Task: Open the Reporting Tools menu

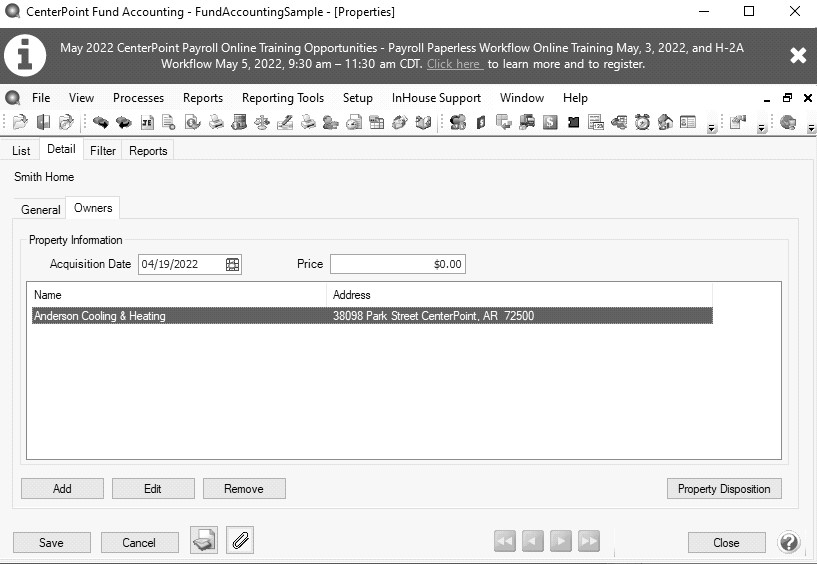Action: coord(283,98)
